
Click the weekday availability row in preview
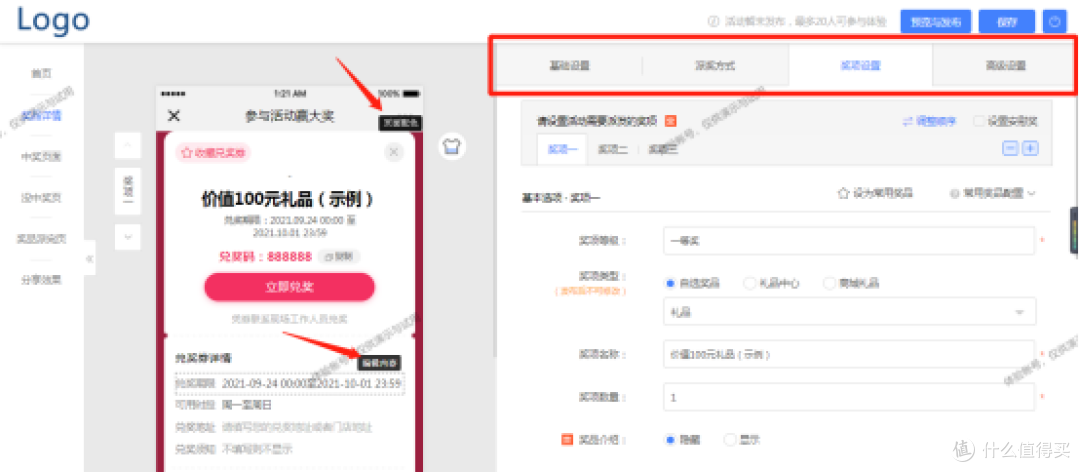[x=224, y=405]
